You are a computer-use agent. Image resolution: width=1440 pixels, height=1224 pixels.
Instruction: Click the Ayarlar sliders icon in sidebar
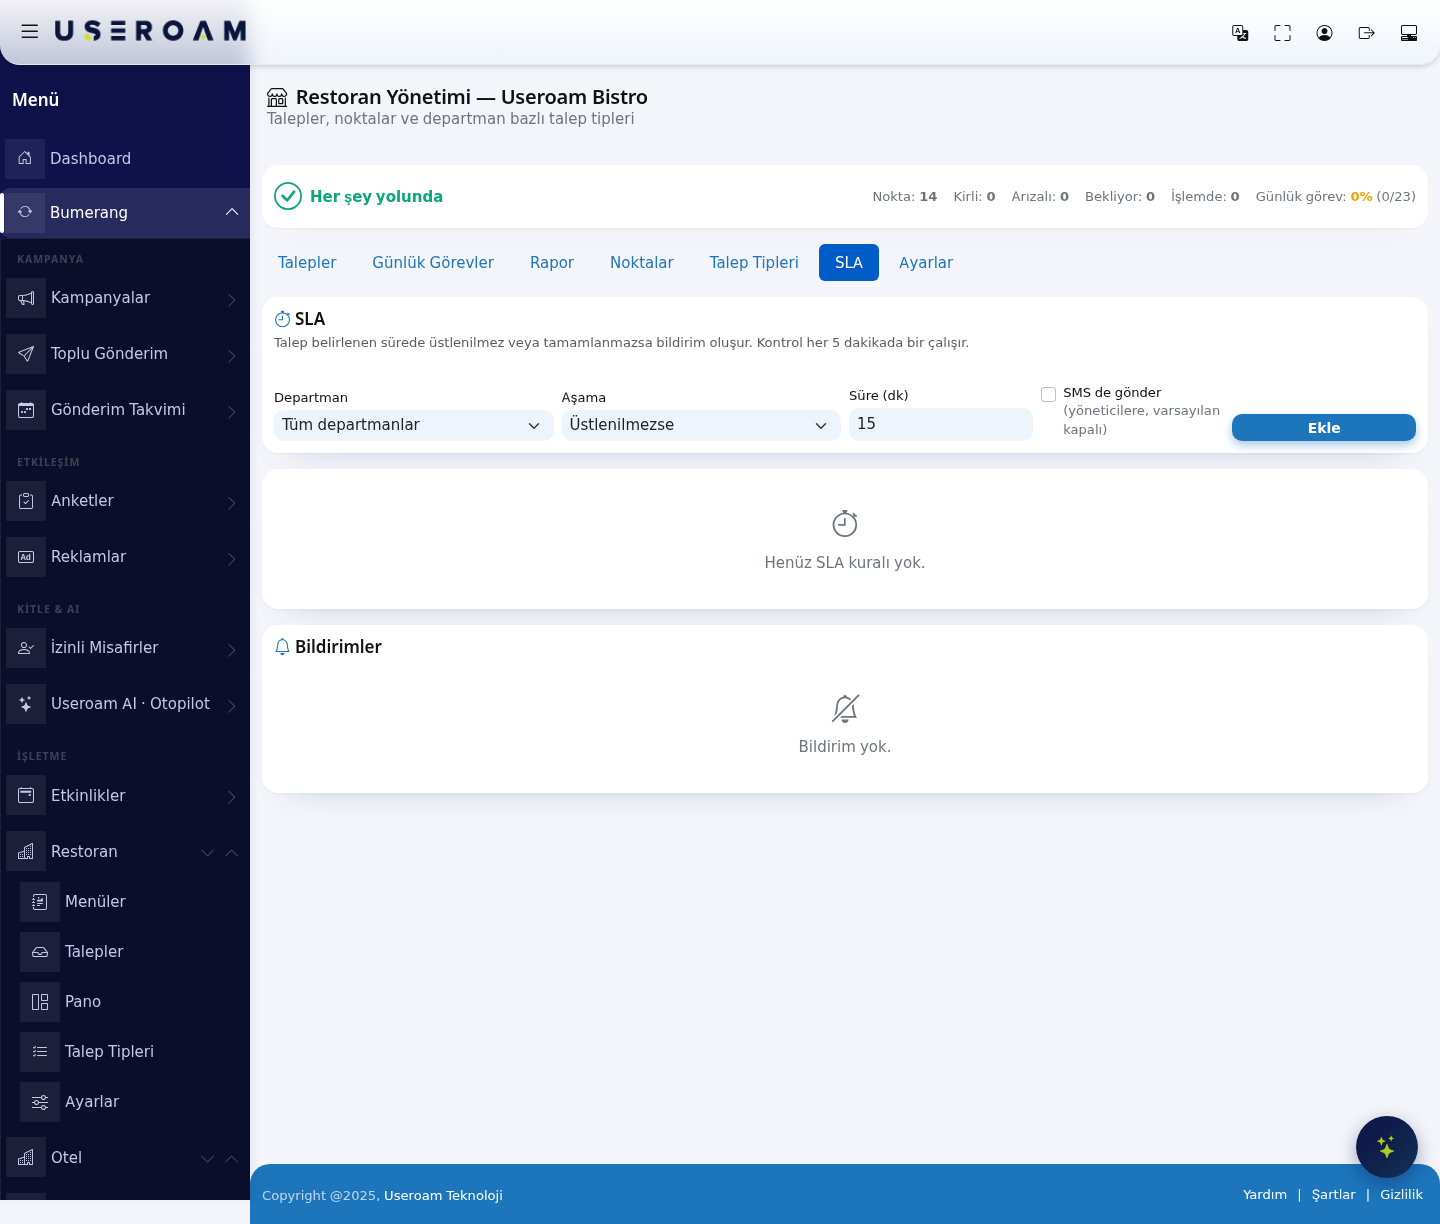click(x=40, y=1102)
